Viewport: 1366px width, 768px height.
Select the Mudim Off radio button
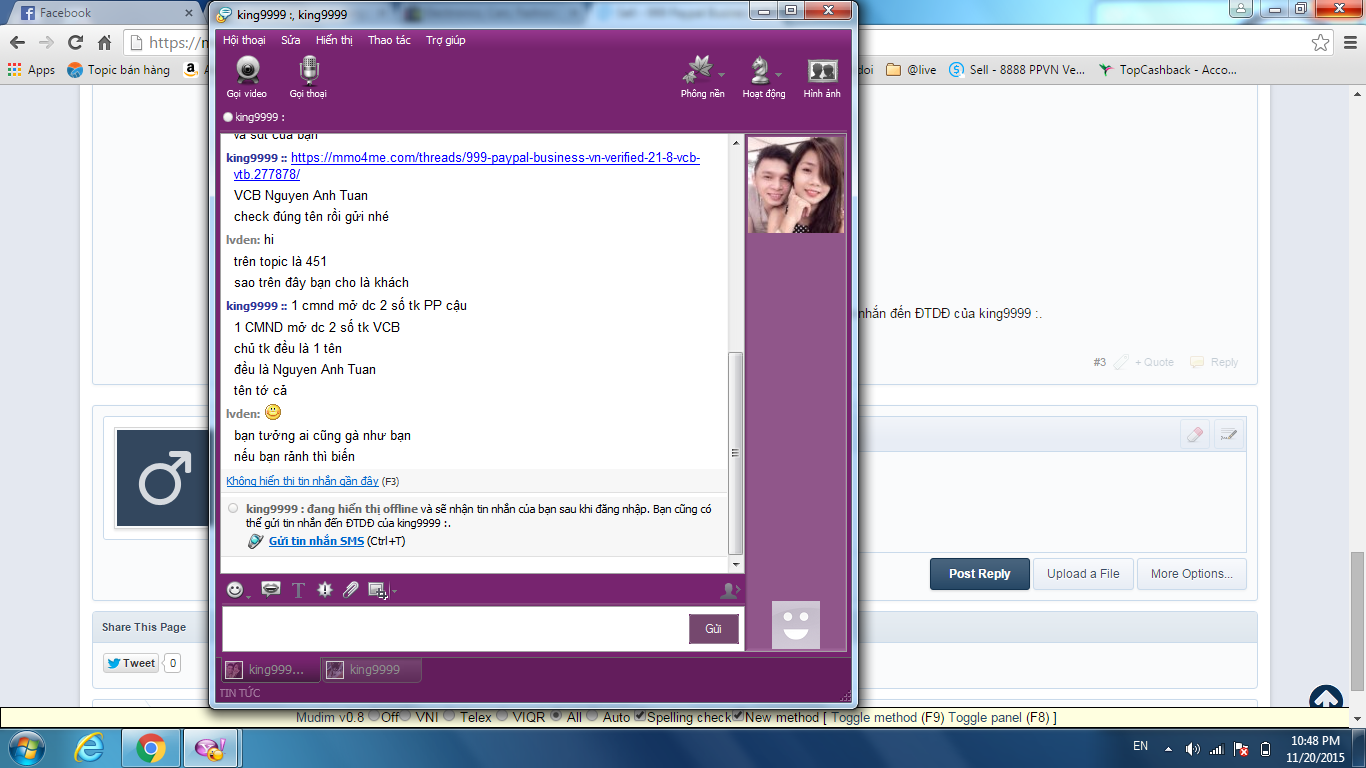coord(374,716)
